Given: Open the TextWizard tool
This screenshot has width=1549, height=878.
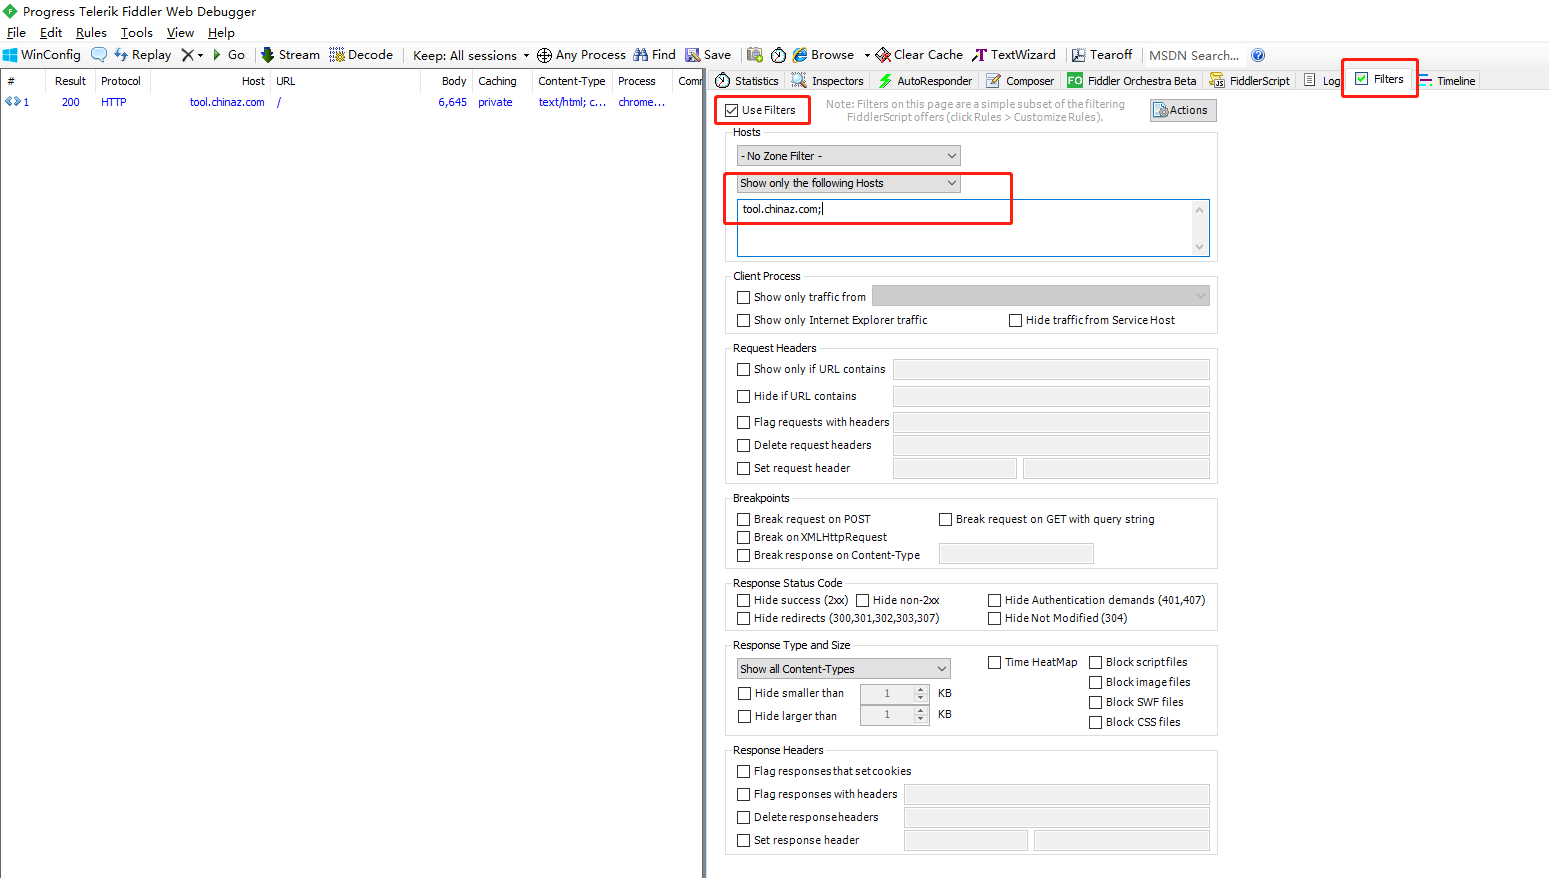Looking at the screenshot, I should pos(1014,55).
